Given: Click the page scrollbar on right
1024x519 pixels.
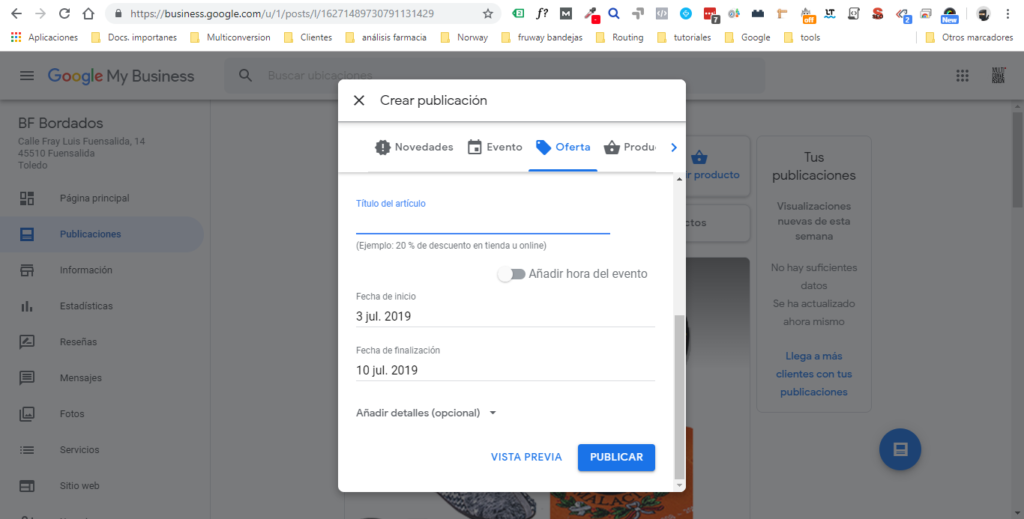Looking at the screenshot, I should tap(1017, 160).
